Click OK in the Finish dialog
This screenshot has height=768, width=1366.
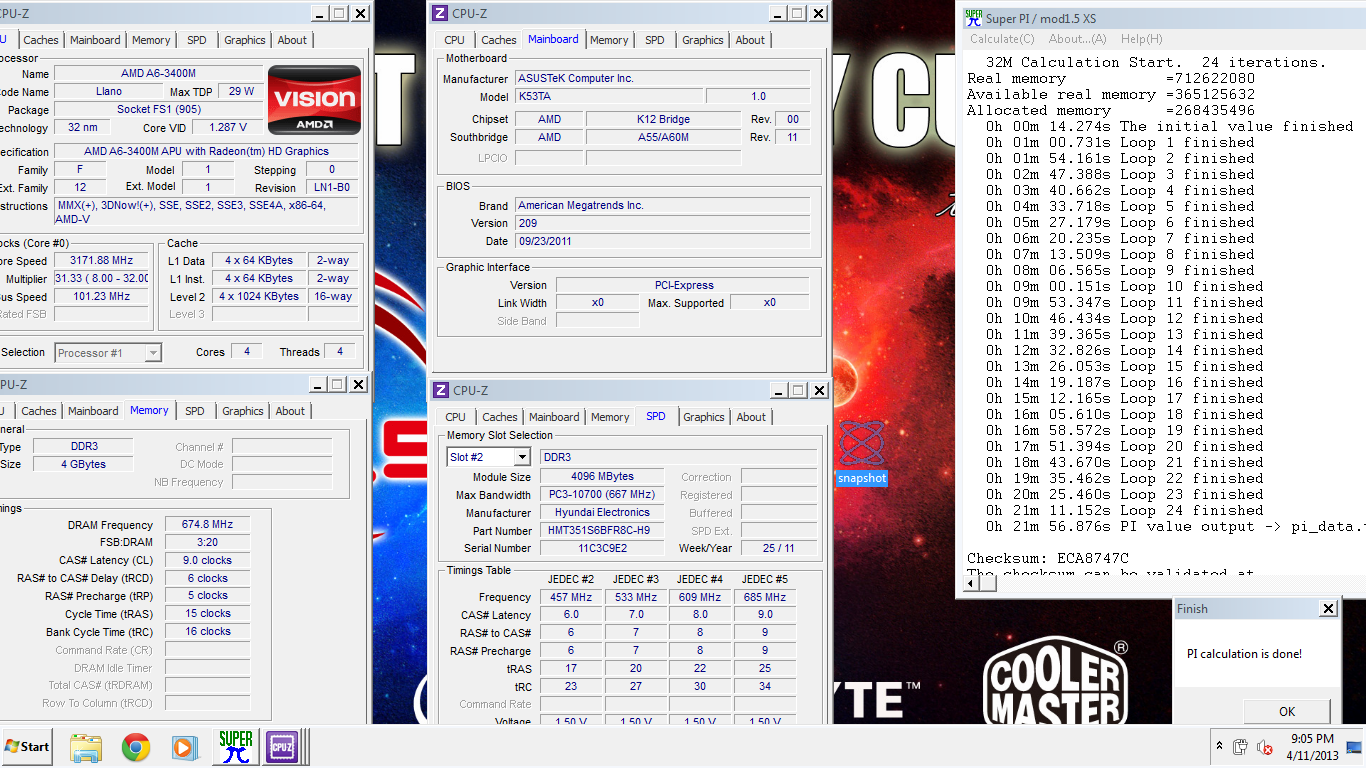click(x=1287, y=711)
